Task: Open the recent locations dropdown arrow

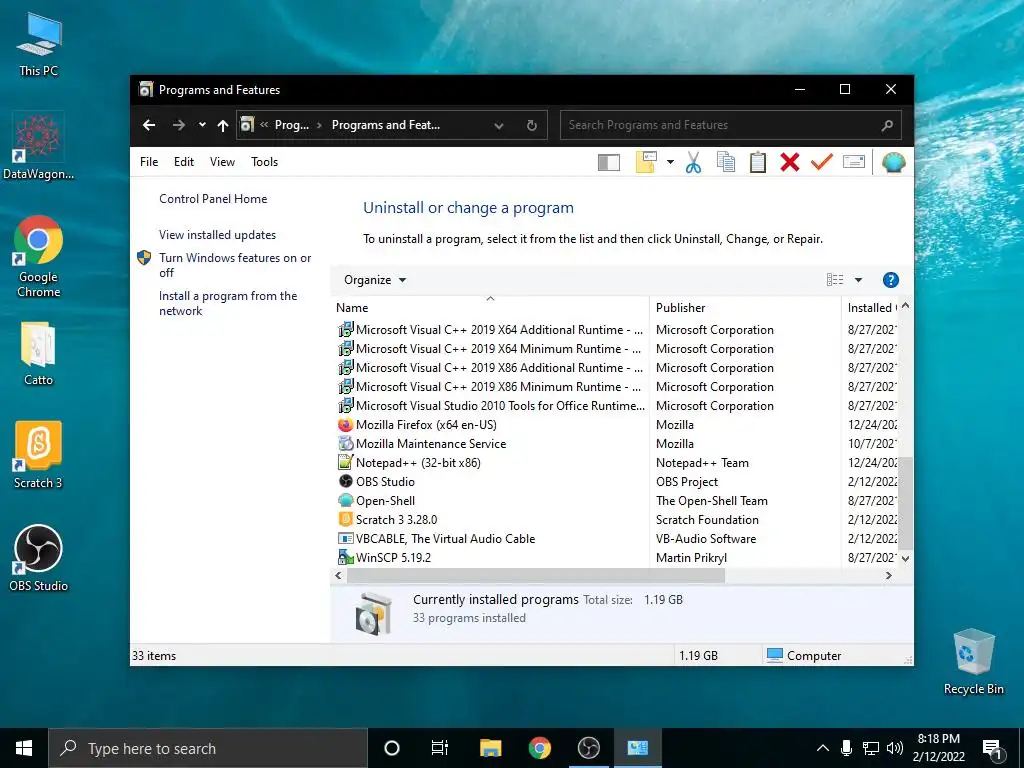Action: (x=202, y=125)
